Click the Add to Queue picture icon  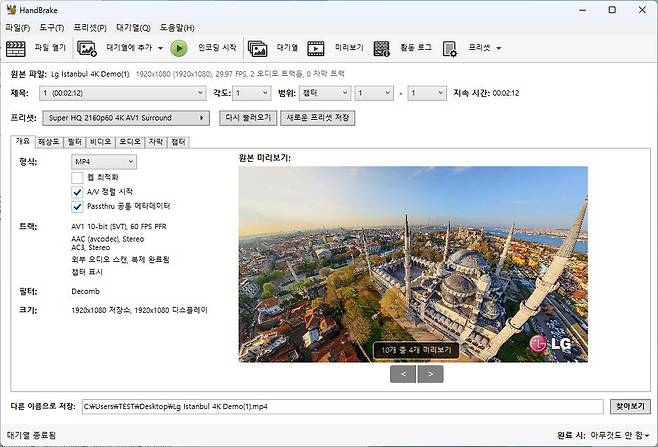(x=87, y=48)
